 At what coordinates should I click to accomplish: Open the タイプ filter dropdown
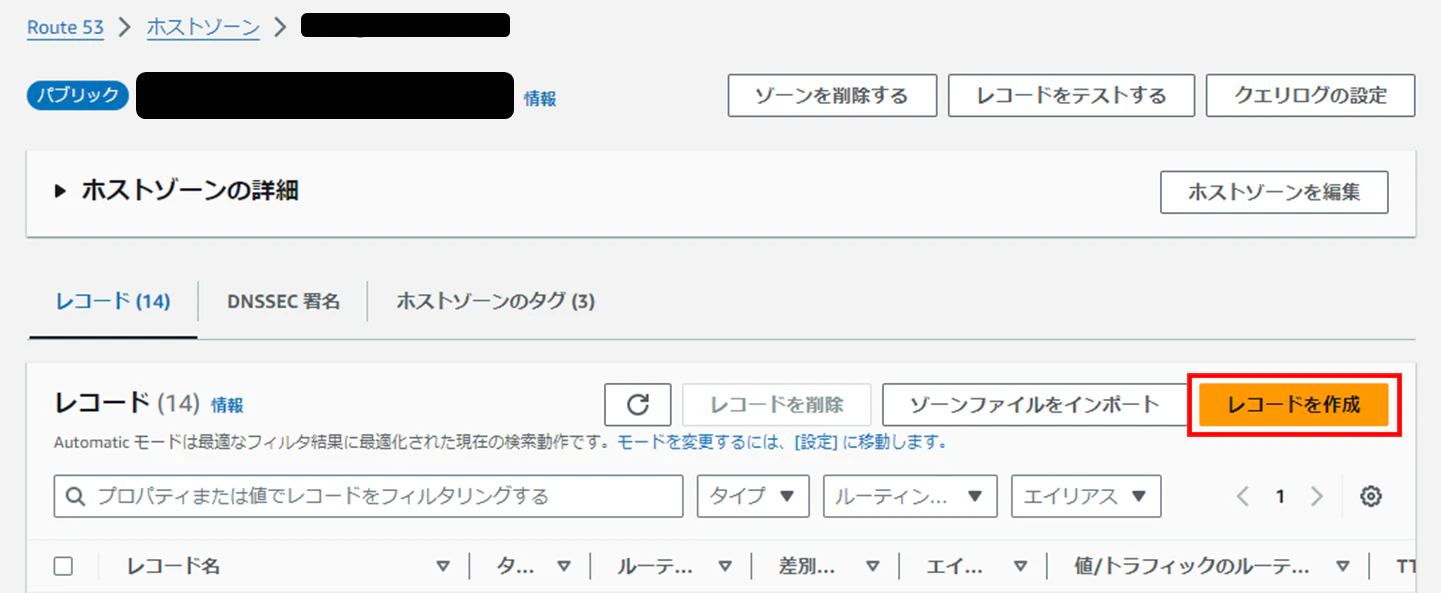752,496
